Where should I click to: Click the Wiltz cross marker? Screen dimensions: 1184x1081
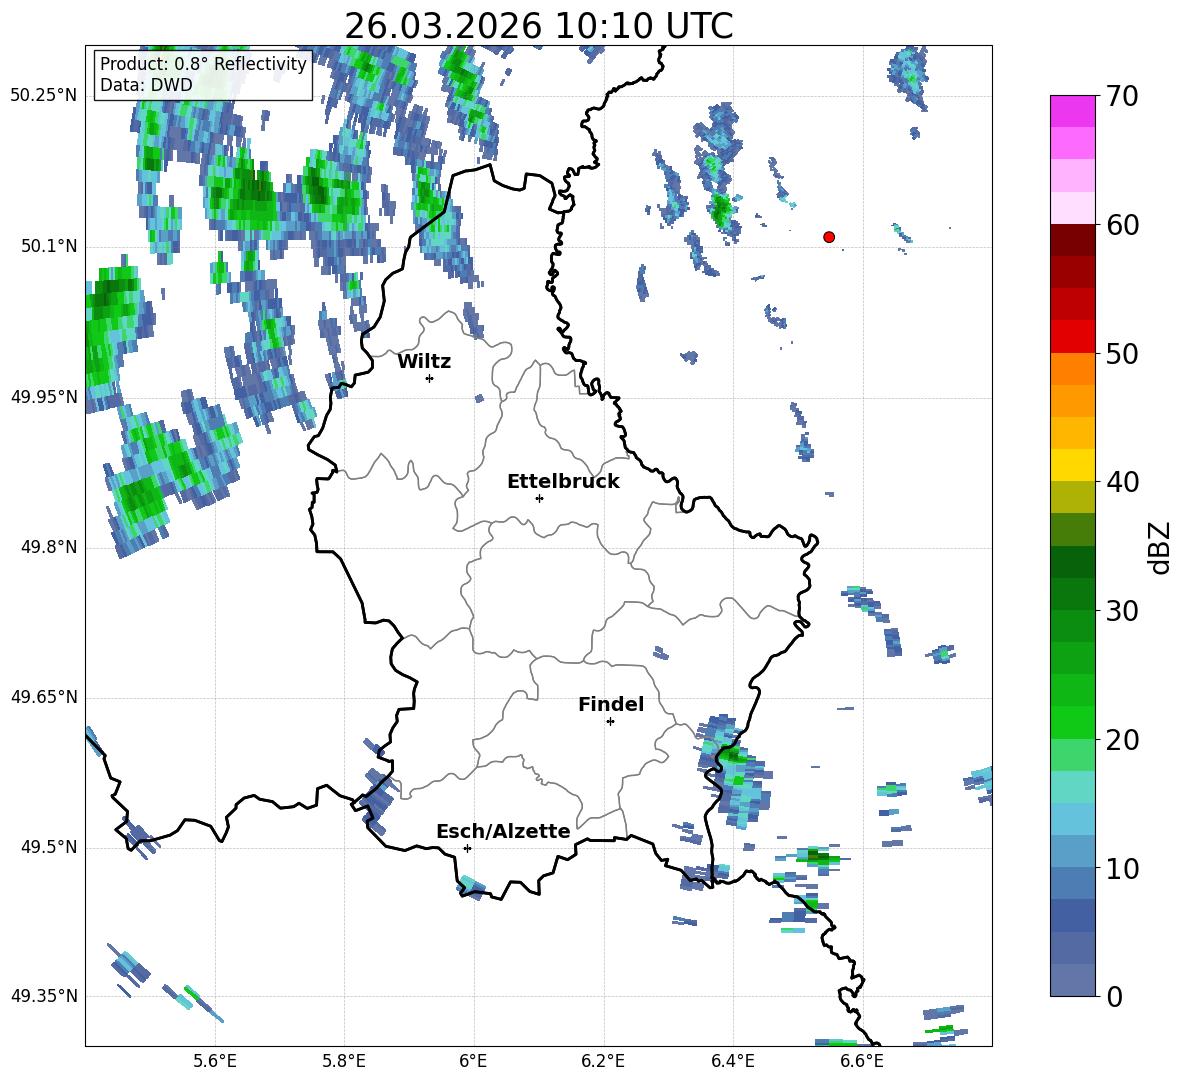click(430, 378)
